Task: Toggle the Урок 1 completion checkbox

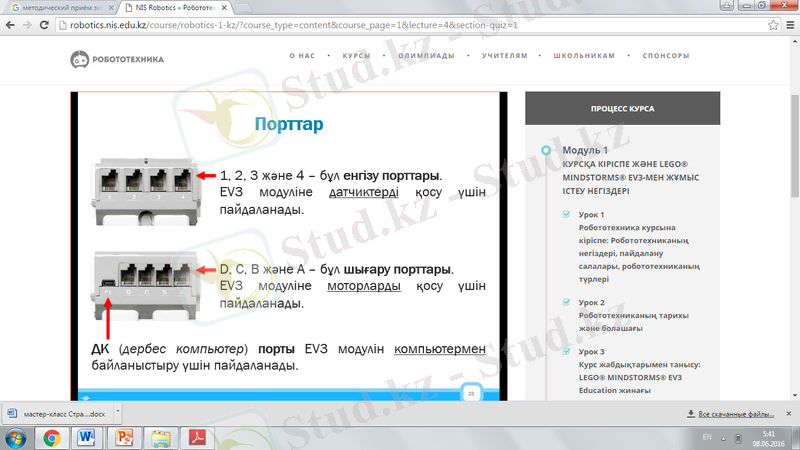Action: pyautogui.click(x=567, y=215)
